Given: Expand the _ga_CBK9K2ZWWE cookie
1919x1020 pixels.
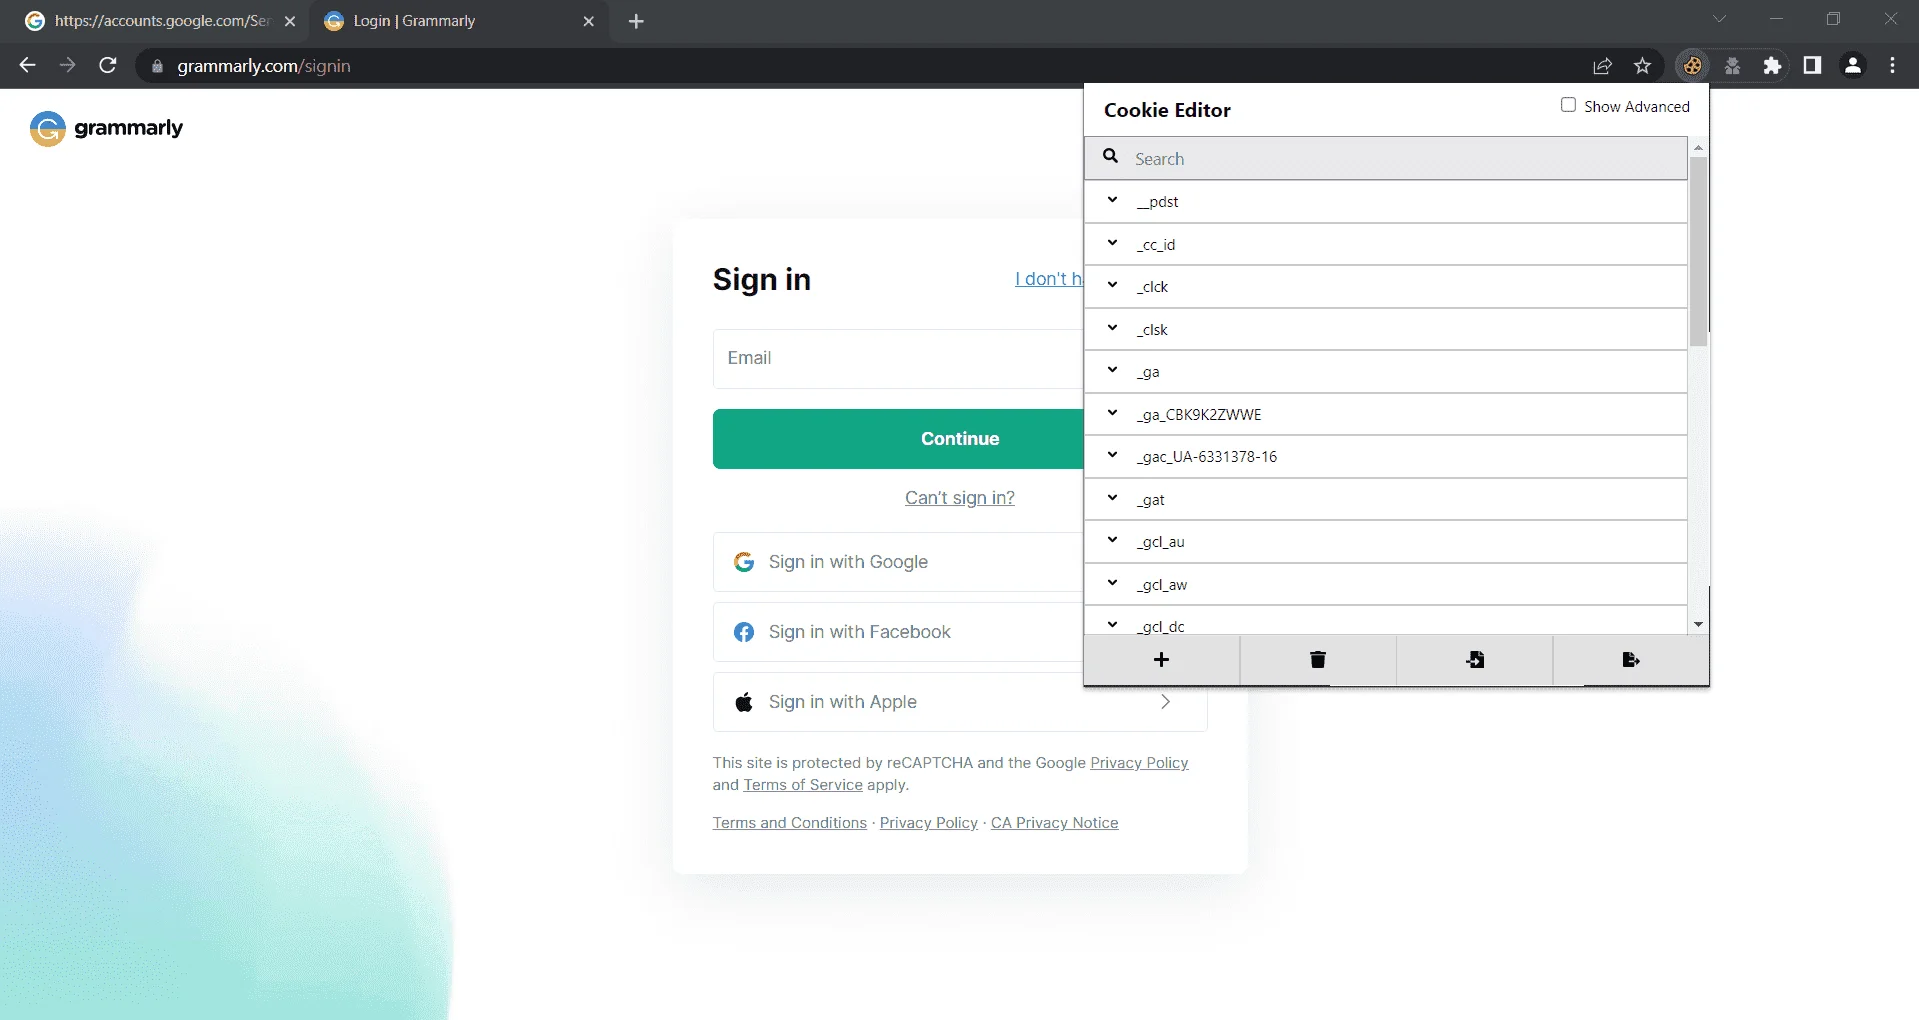Looking at the screenshot, I should (x=1385, y=415).
